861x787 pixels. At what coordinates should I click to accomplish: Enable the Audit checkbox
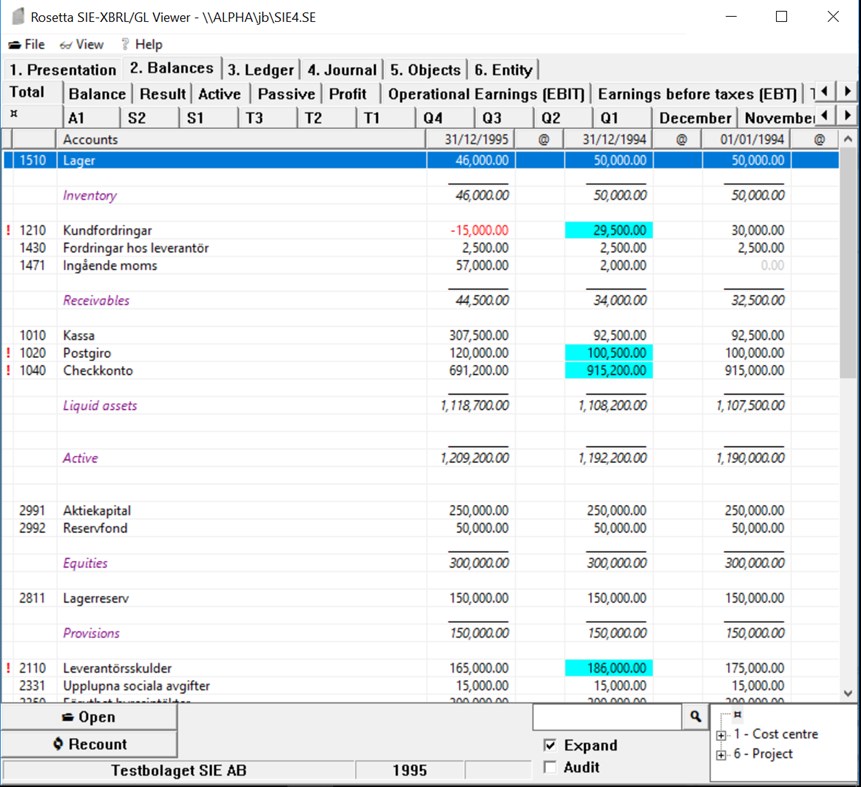[x=549, y=767]
